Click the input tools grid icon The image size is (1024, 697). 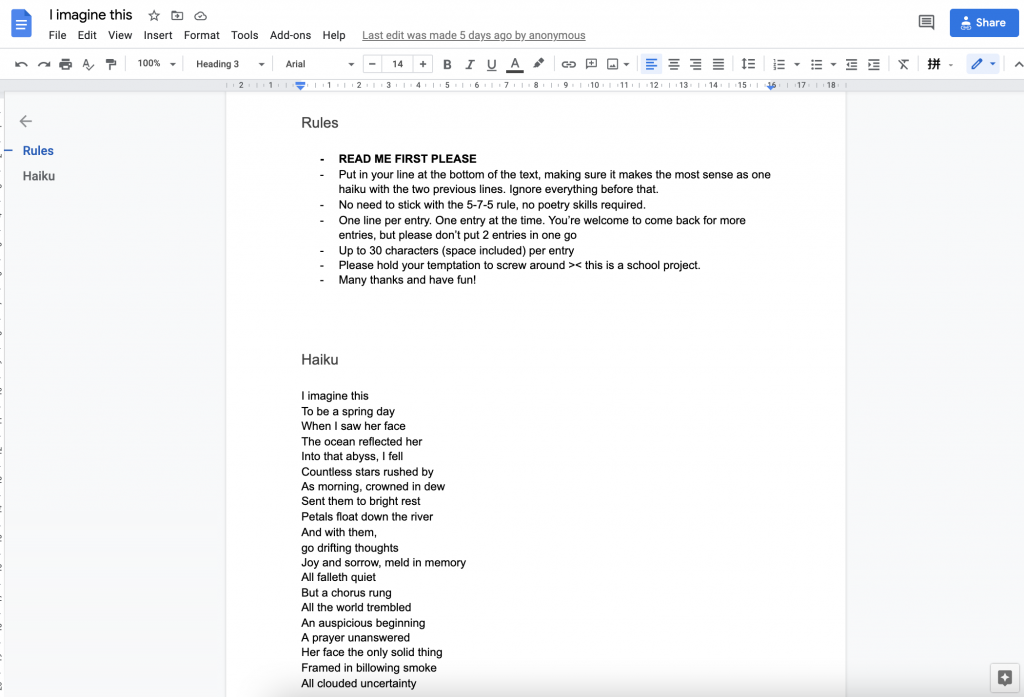pyautogui.click(x=934, y=64)
